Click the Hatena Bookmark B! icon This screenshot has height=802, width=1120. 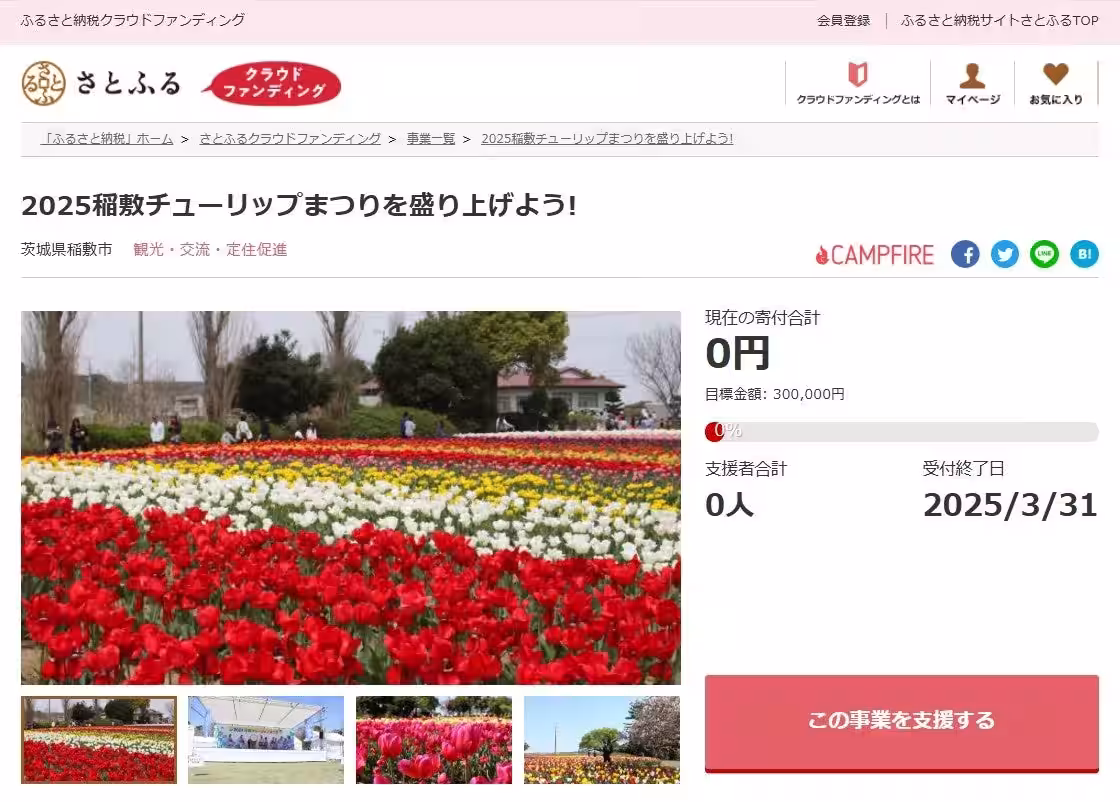(x=1084, y=254)
